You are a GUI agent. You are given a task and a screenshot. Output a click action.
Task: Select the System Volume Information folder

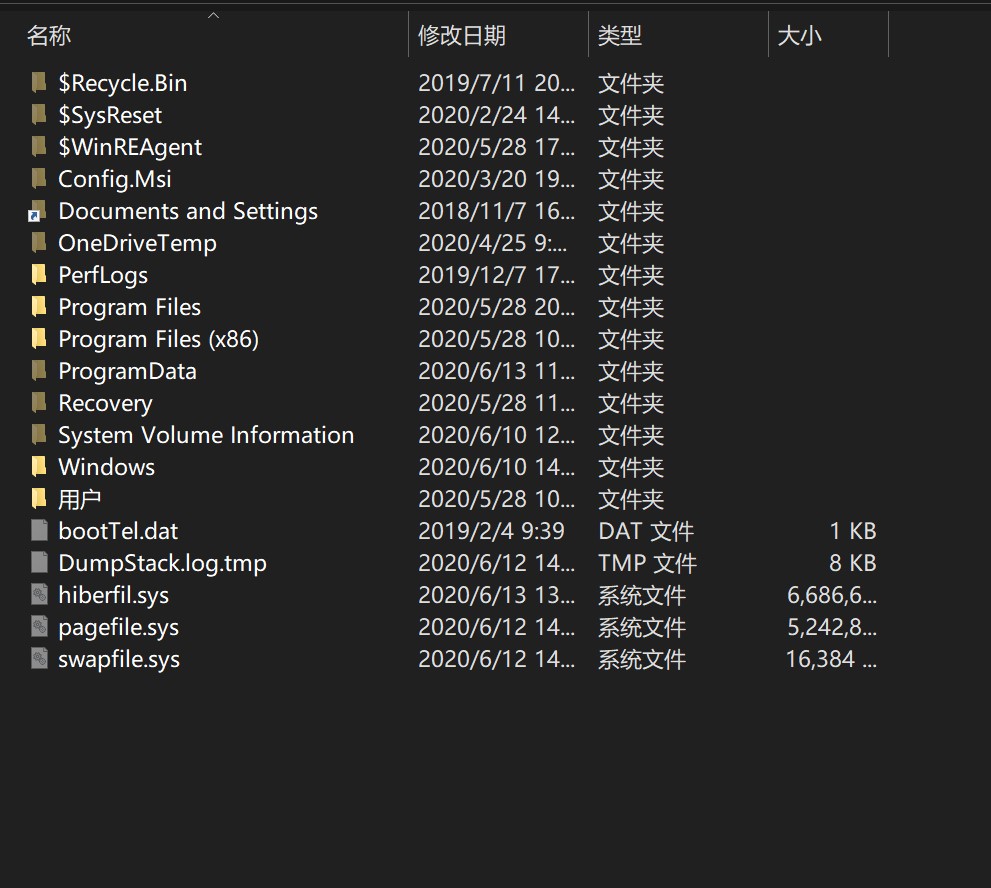pyautogui.click(x=206, y=435)
